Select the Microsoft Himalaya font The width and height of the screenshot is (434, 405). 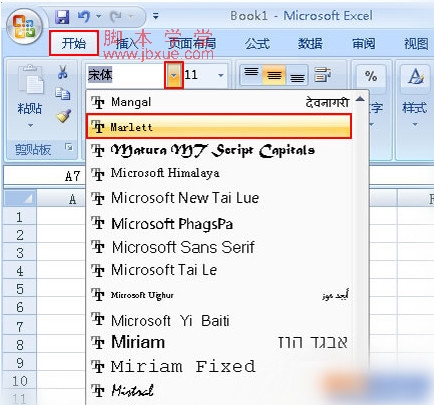click(x=220, y=173)
